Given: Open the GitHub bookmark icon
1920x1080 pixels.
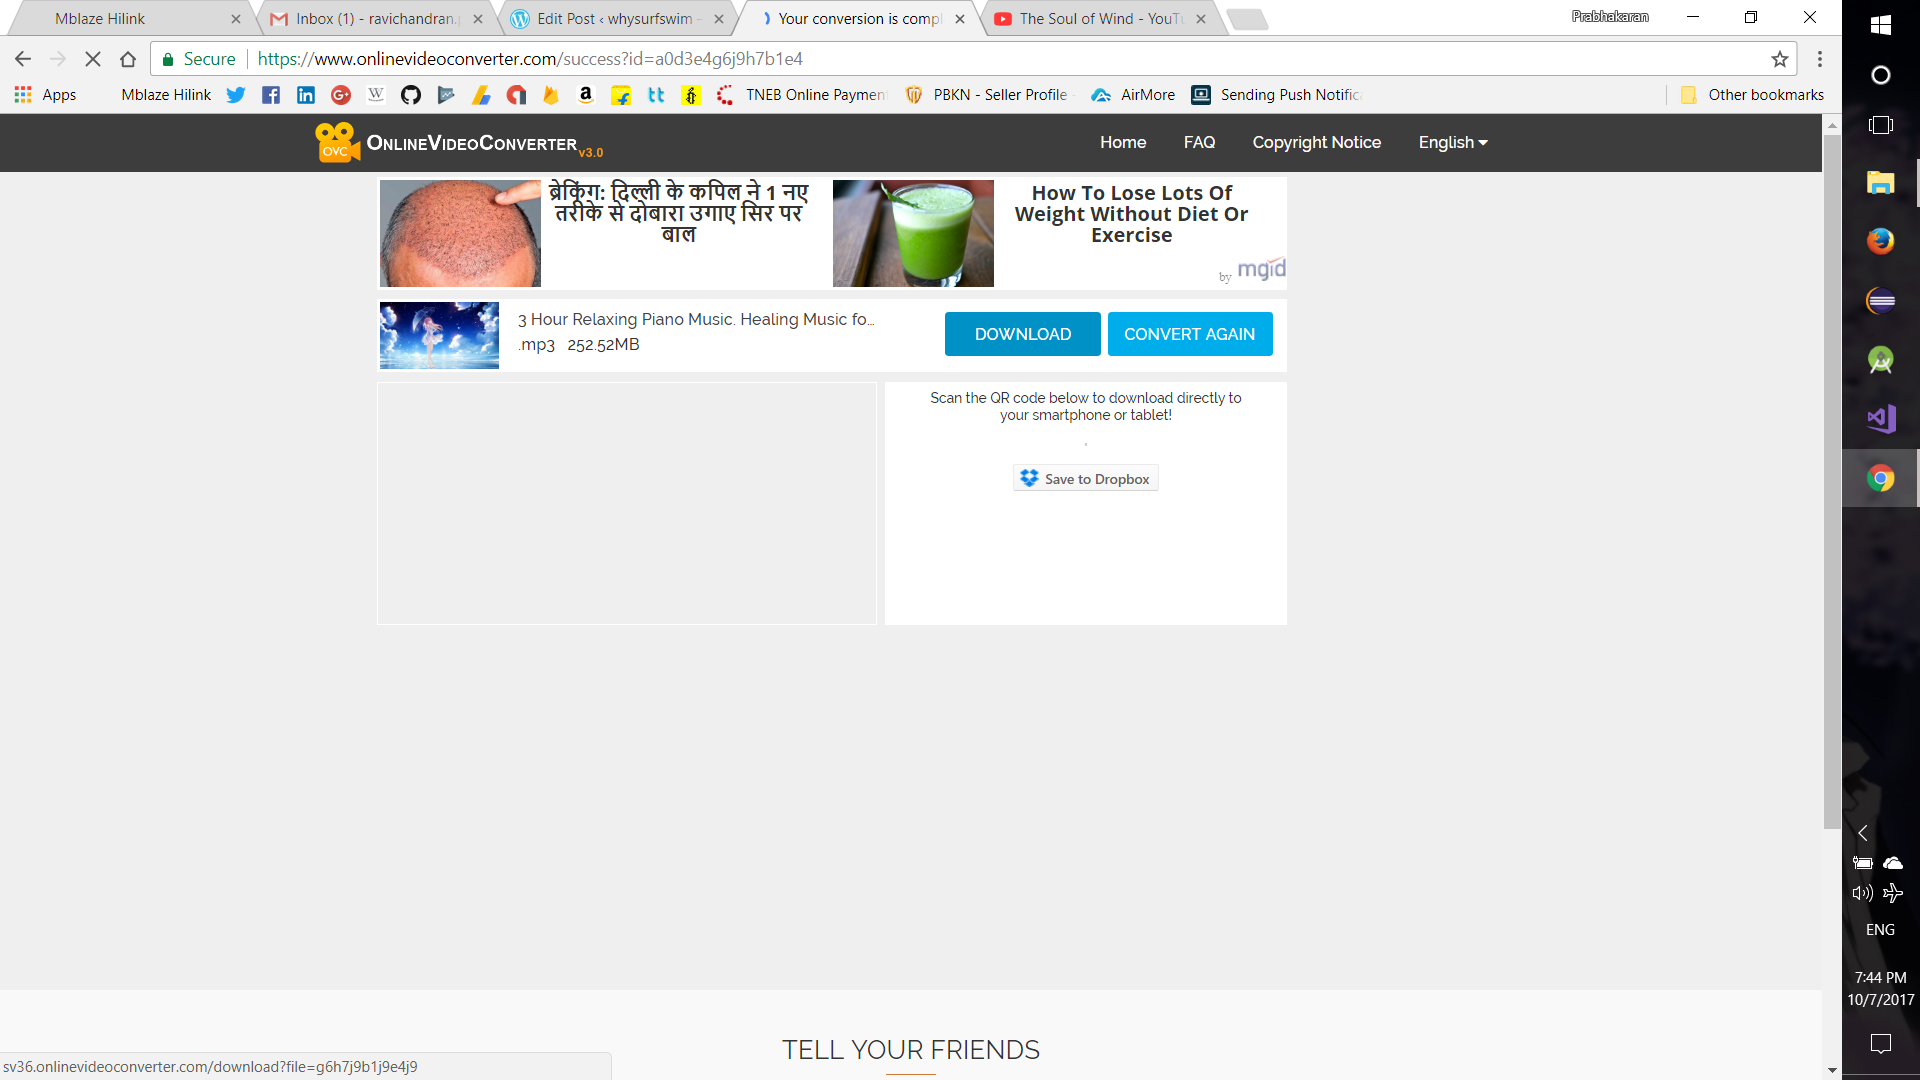Looking at the screenshot, I should click(x=411, y=95).
